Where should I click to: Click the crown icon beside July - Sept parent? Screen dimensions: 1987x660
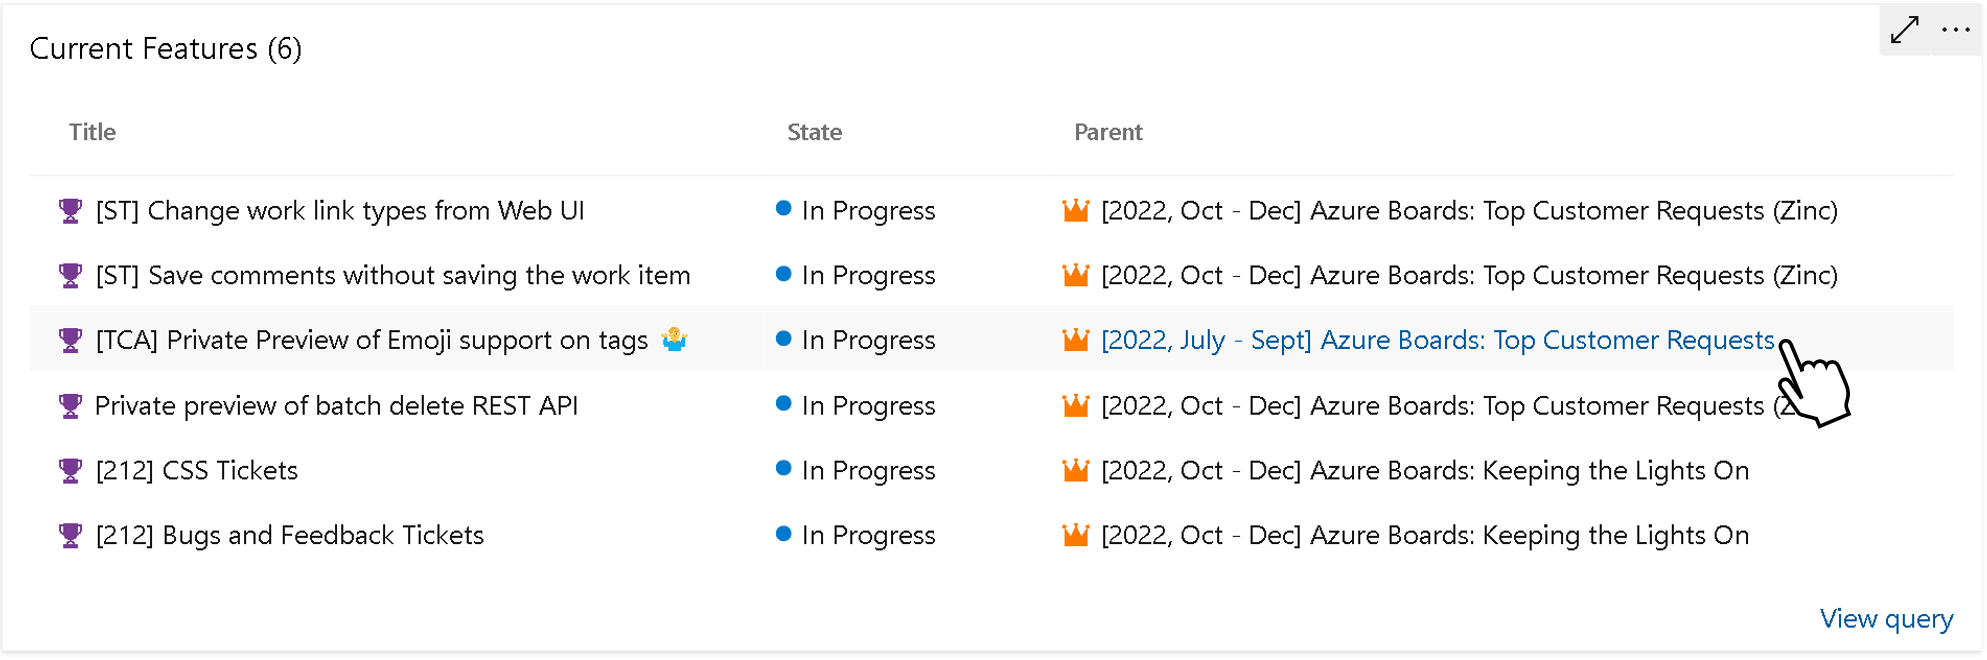tap(1075, 340)
